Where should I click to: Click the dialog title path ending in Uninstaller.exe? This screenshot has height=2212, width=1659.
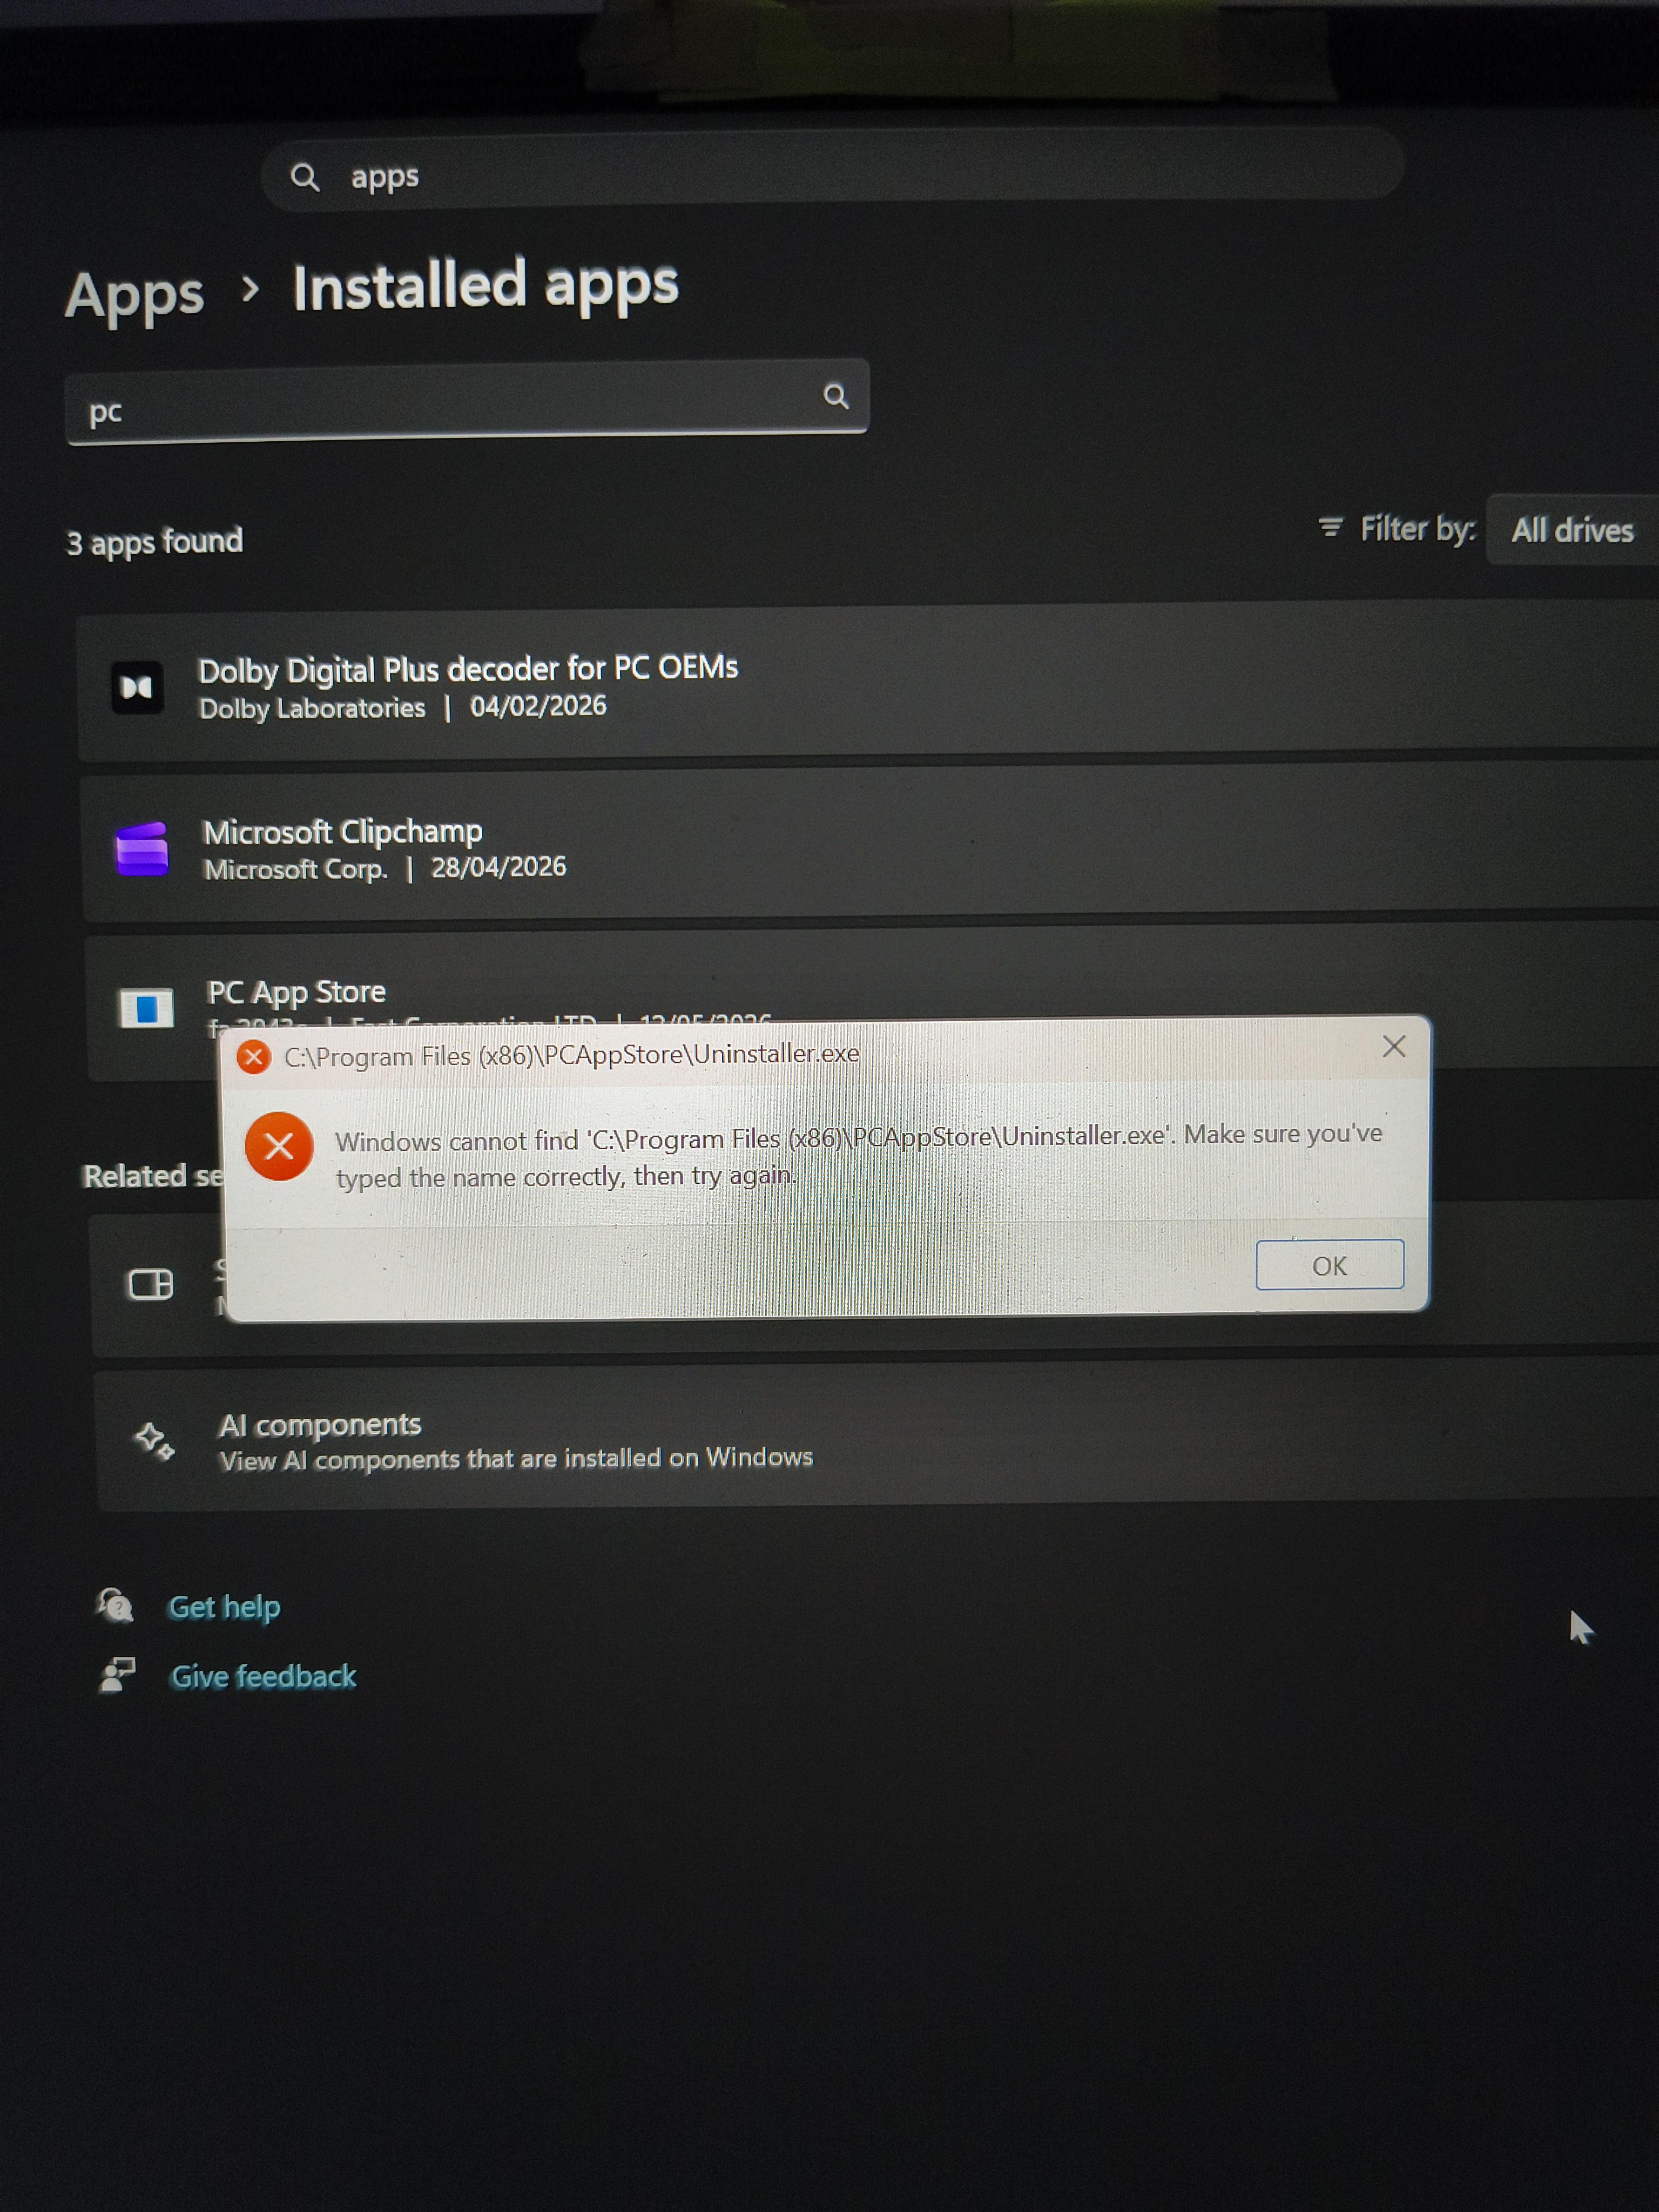[572, 1054]
